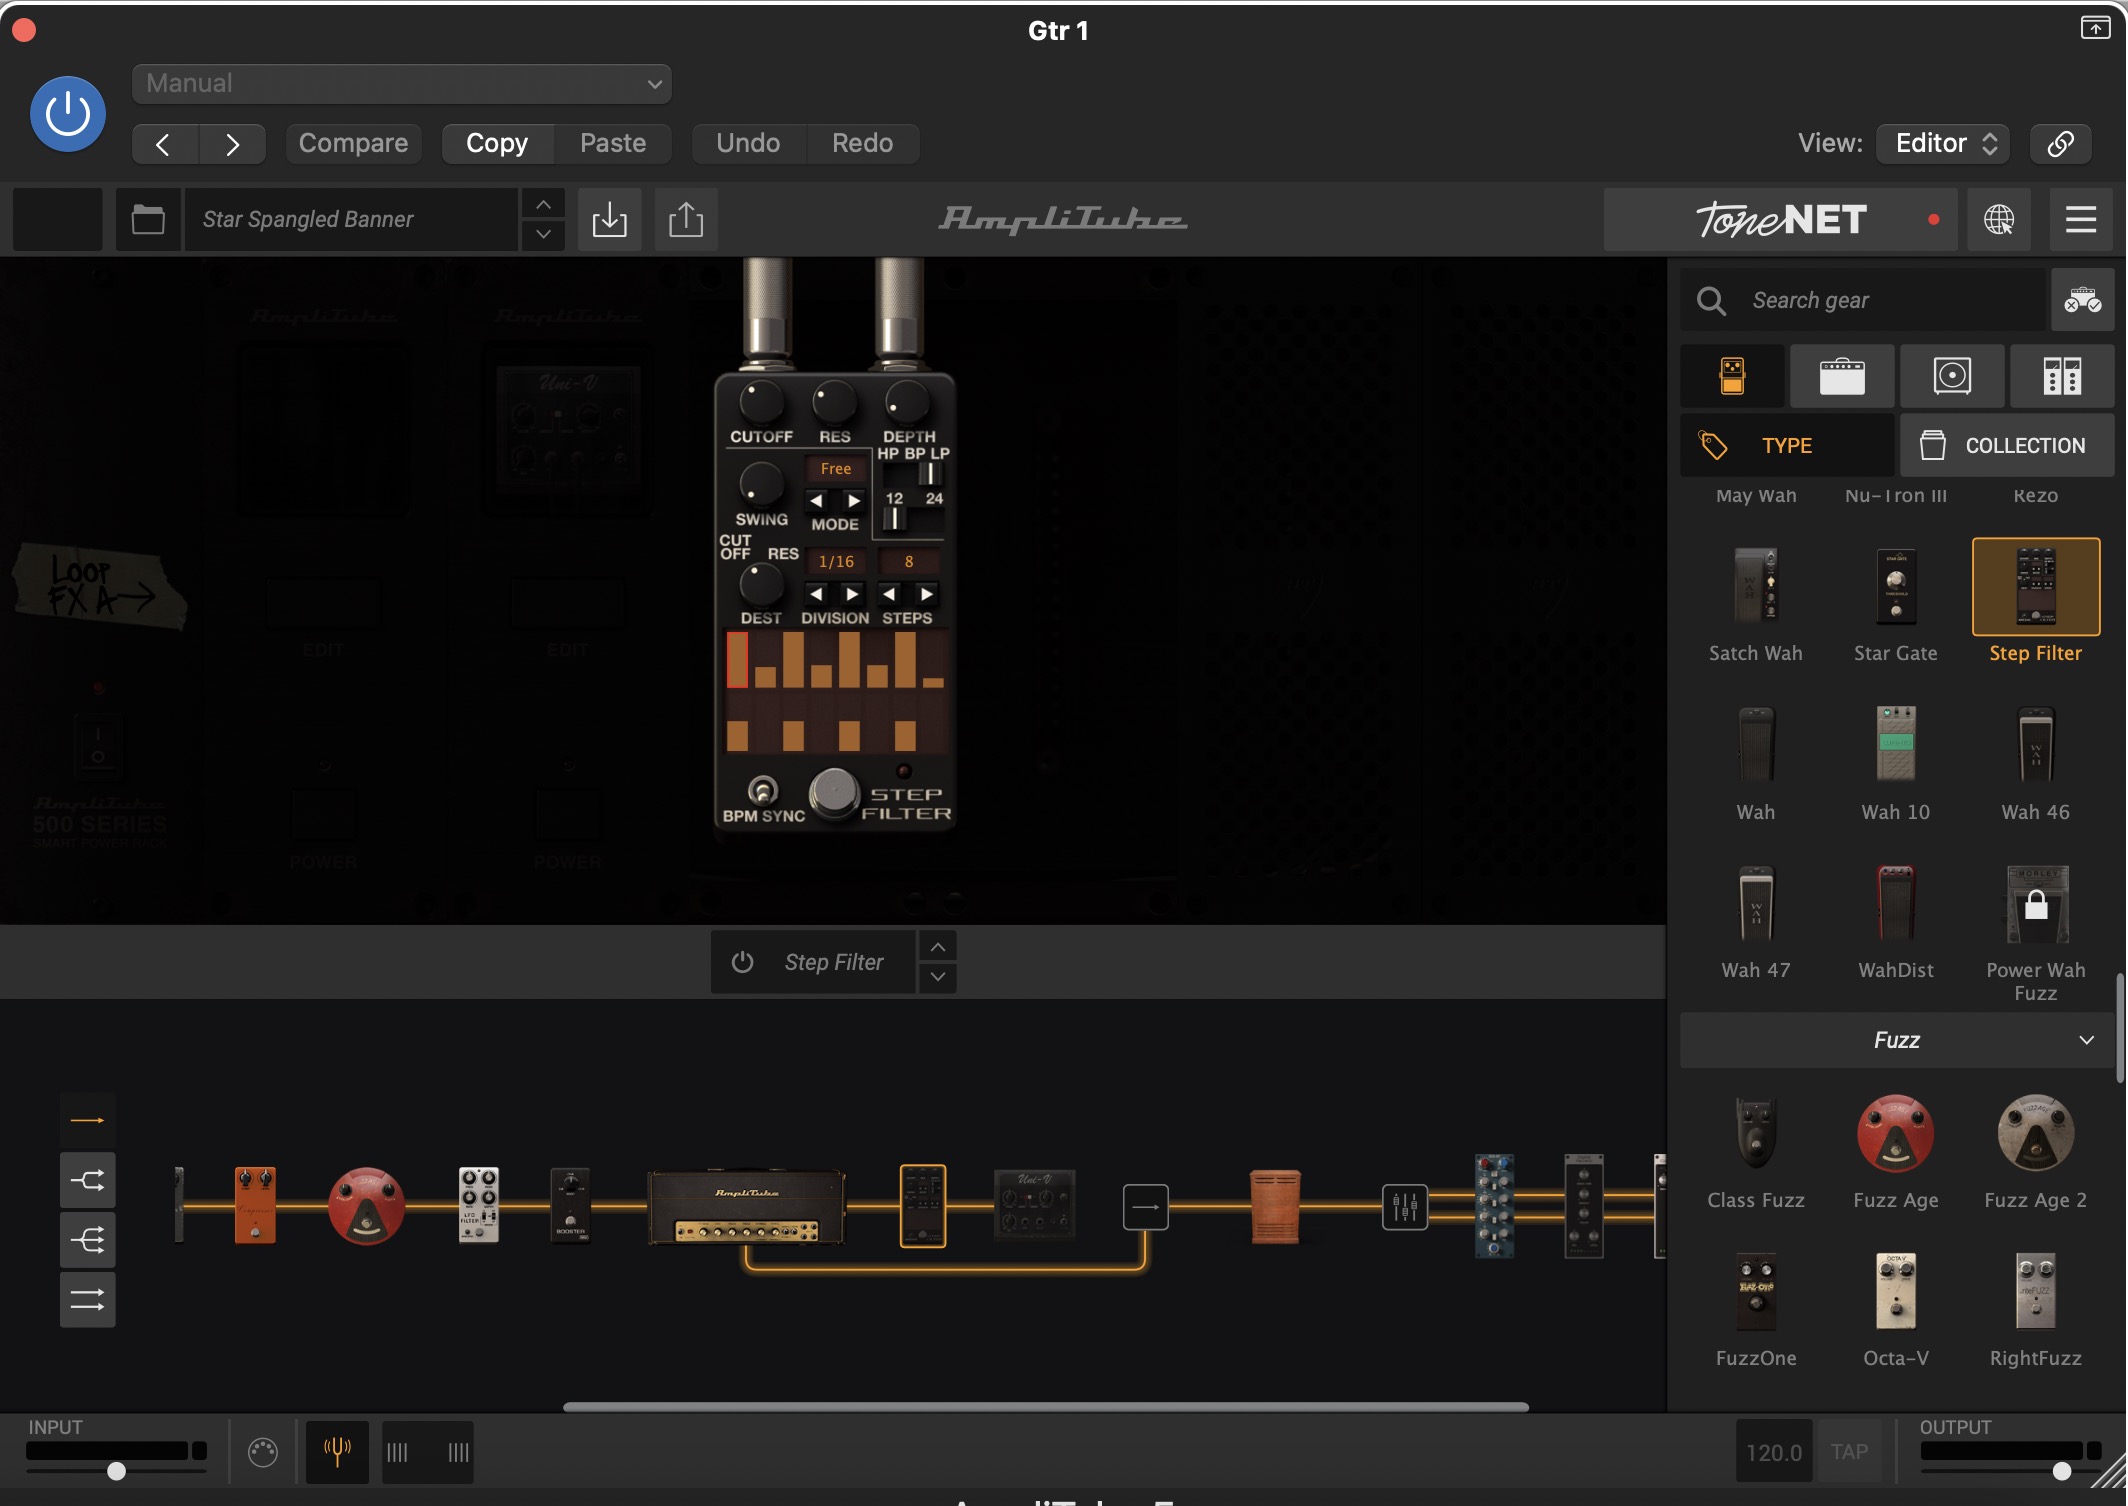This screenshot has height=1506, width=2128.
Task: Select the amp head in signal chain
Action: (x=746, y=1206)
